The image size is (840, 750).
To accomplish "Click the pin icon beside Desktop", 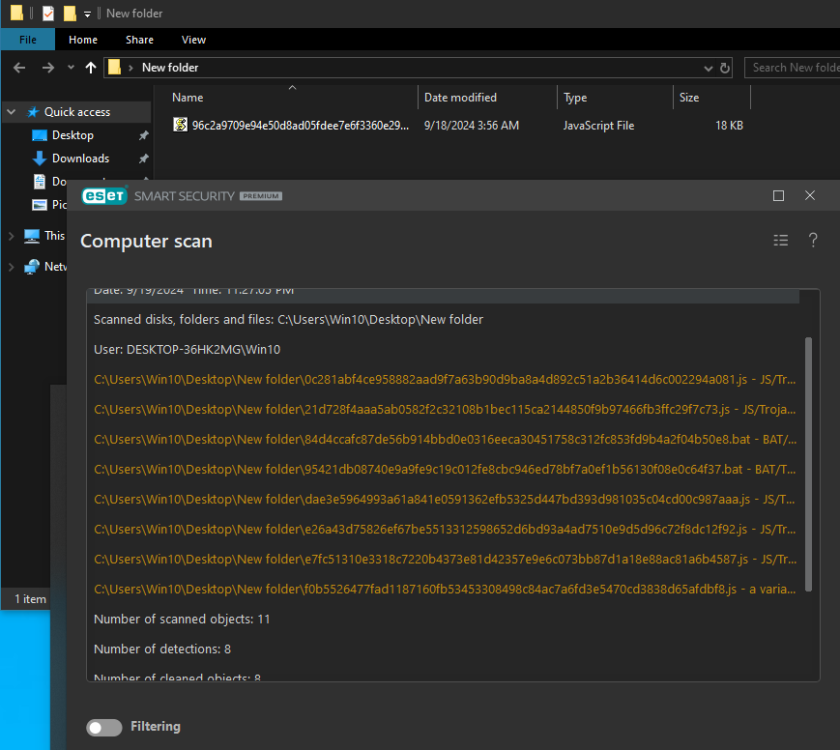I will 143,136.
